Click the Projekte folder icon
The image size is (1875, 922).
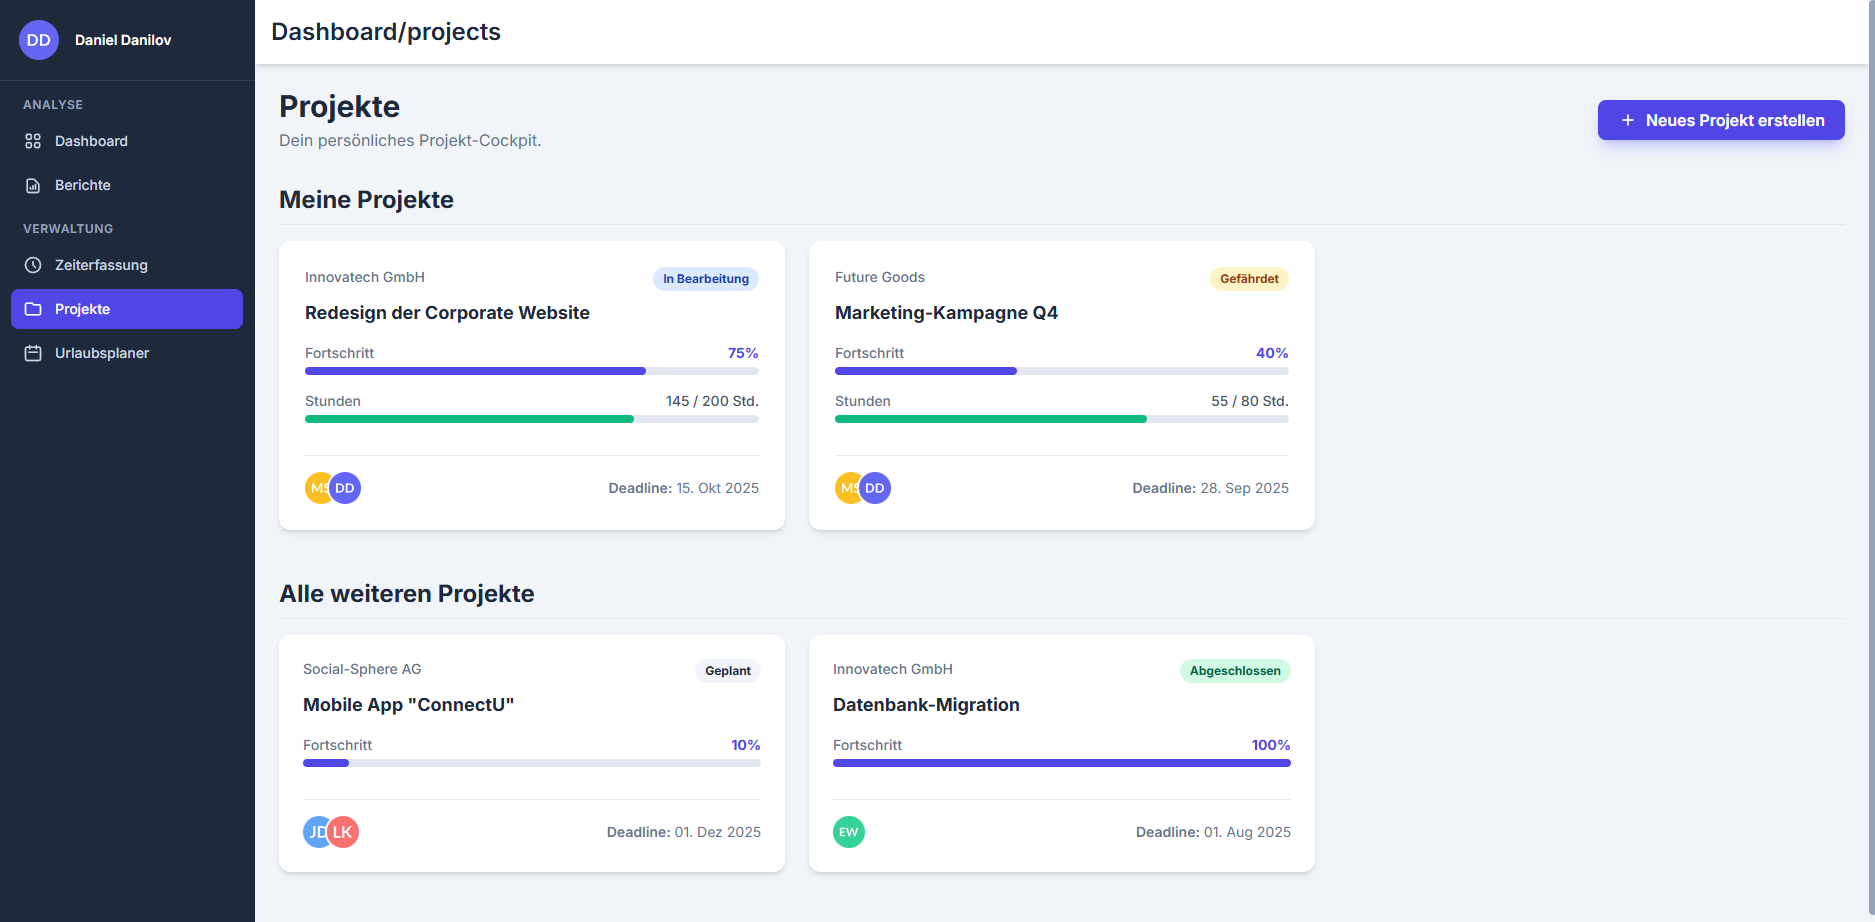point(33,309)
